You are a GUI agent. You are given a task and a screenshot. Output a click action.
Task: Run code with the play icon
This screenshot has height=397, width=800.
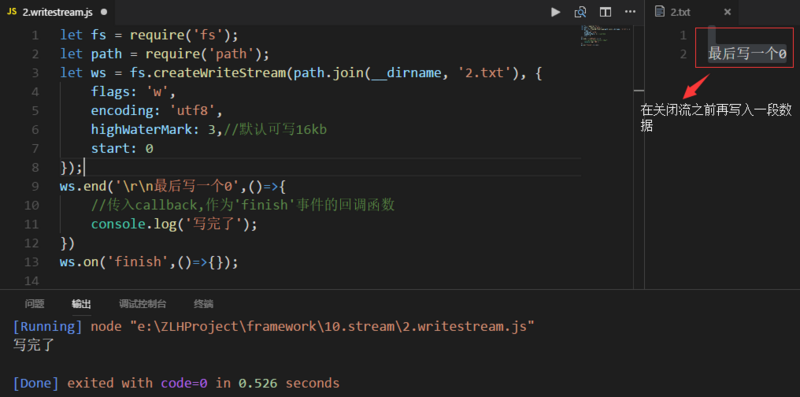point(556,12)
